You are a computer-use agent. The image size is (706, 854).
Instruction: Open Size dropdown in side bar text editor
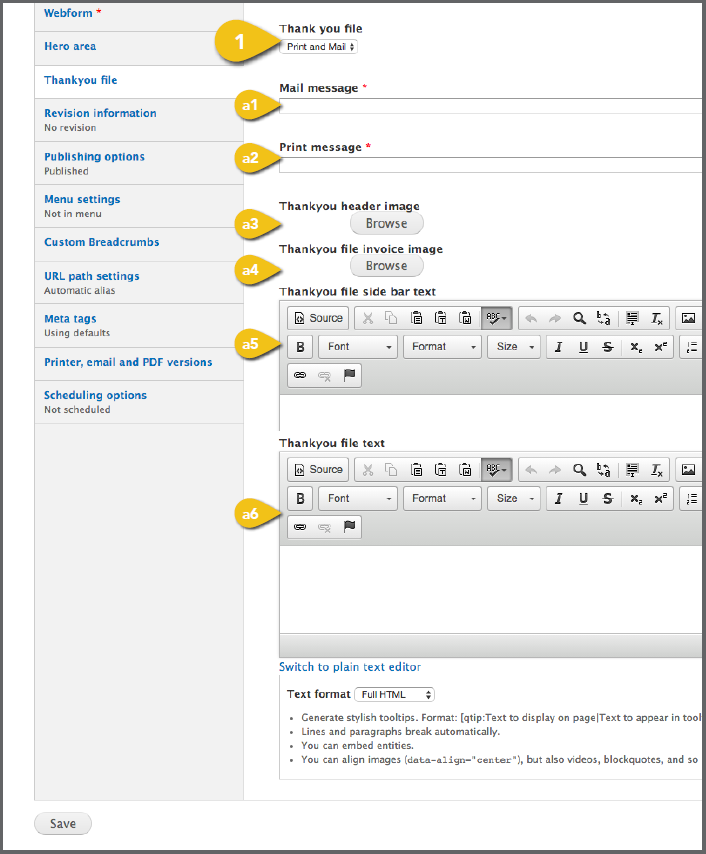[x=514, y=347]
